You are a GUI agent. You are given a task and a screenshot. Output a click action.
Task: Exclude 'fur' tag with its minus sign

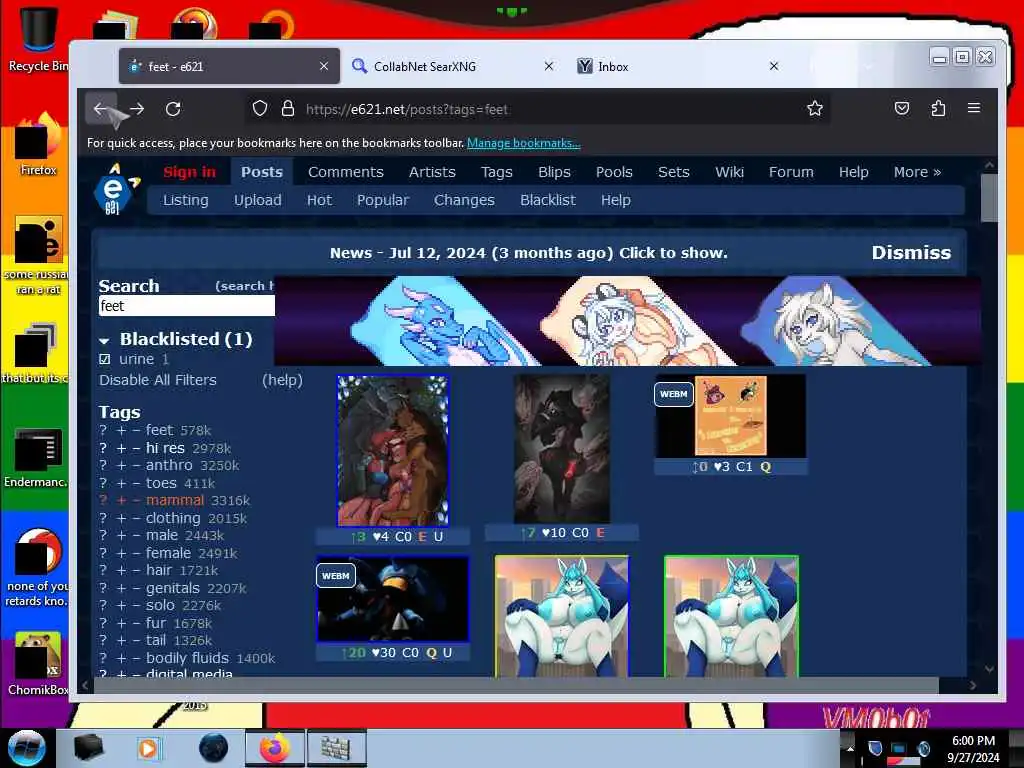click(136, 623)
